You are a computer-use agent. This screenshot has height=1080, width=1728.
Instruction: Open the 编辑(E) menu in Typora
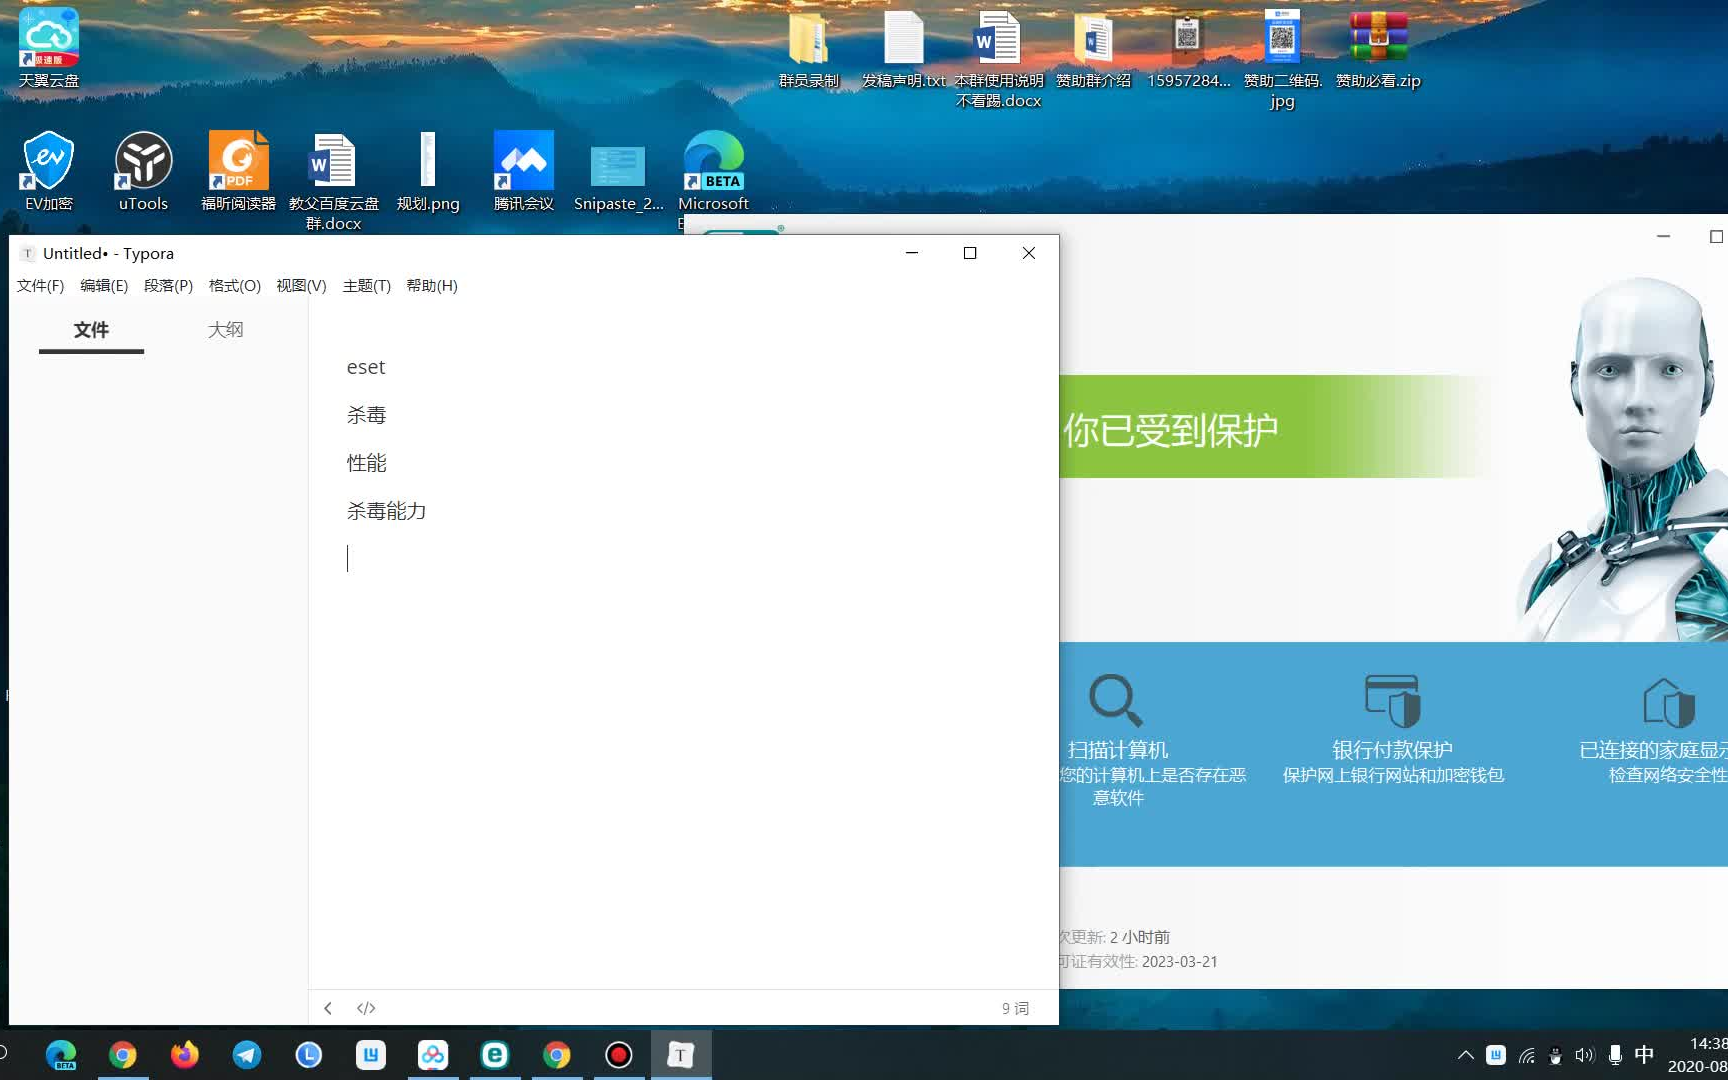(x=104, y=286)
